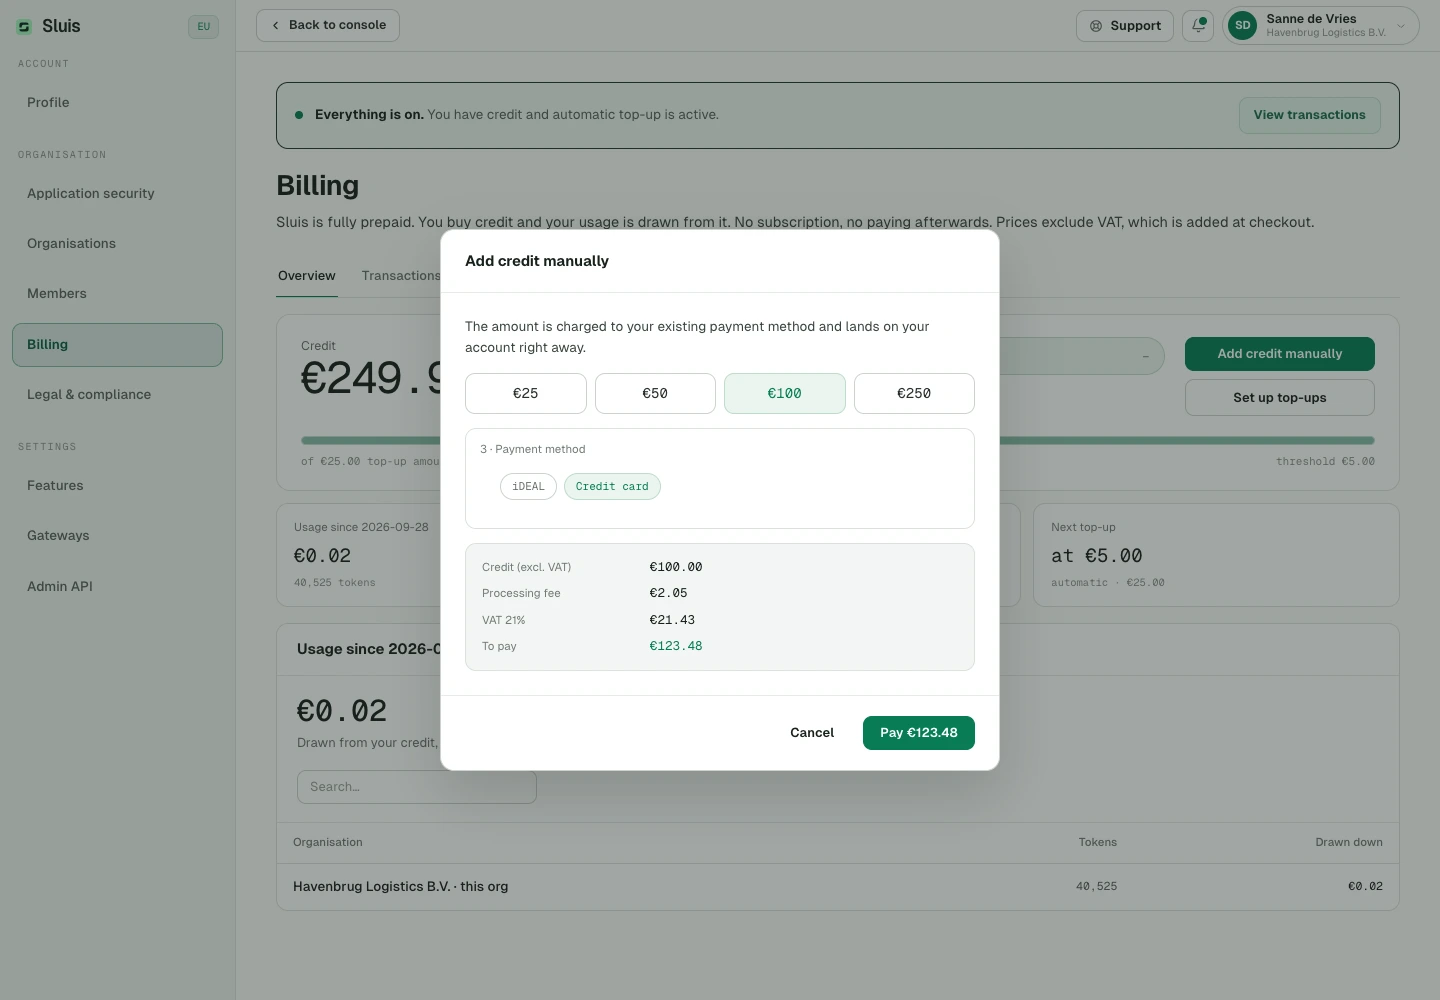Click the Support button
The image size is (1440, 1000).
(x=1125, y=26)
